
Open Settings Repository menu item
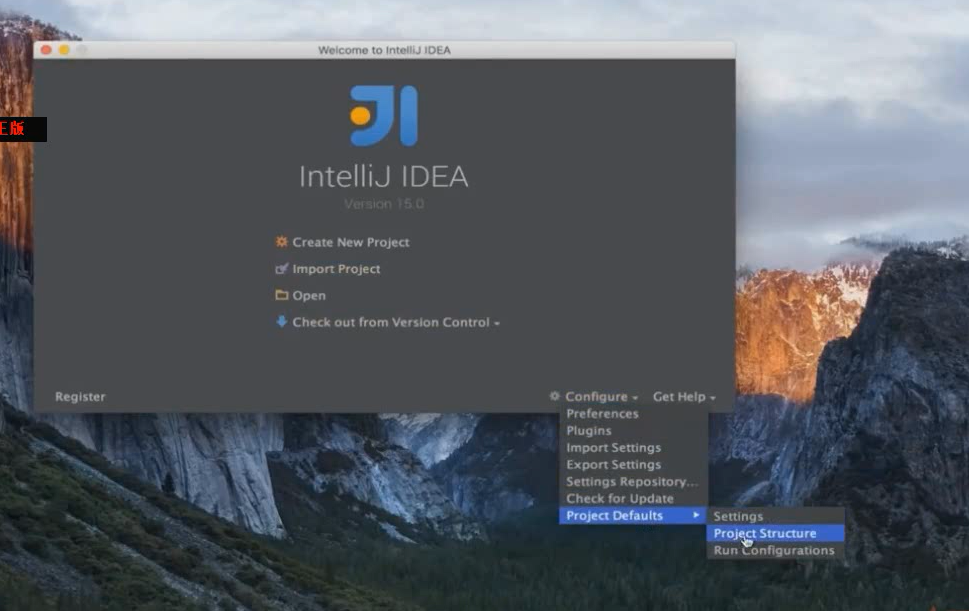(x=633, y=481)
